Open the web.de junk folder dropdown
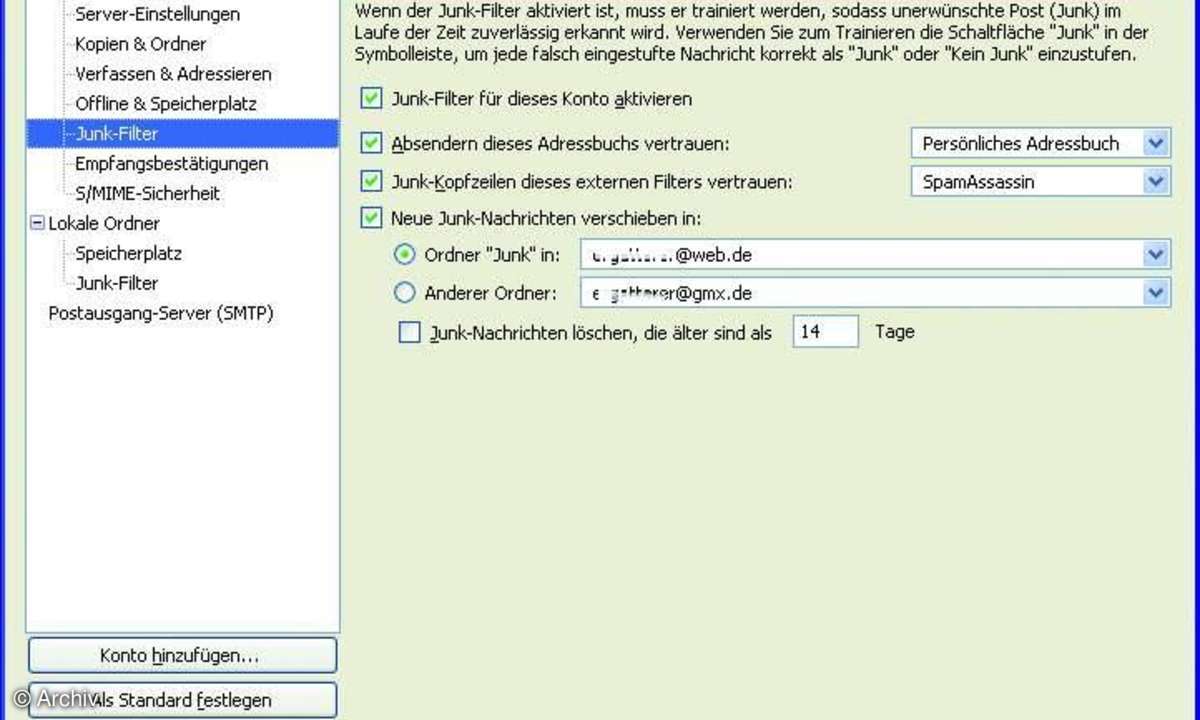This screenshot has height=720, width=1200. point(875,255)
